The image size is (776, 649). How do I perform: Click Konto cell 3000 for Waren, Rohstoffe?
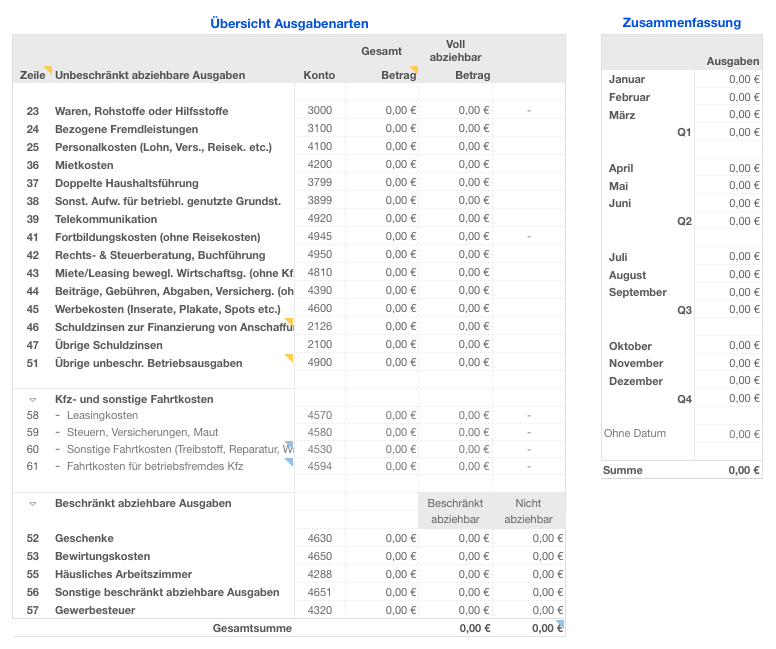click(x=320, y=110)
